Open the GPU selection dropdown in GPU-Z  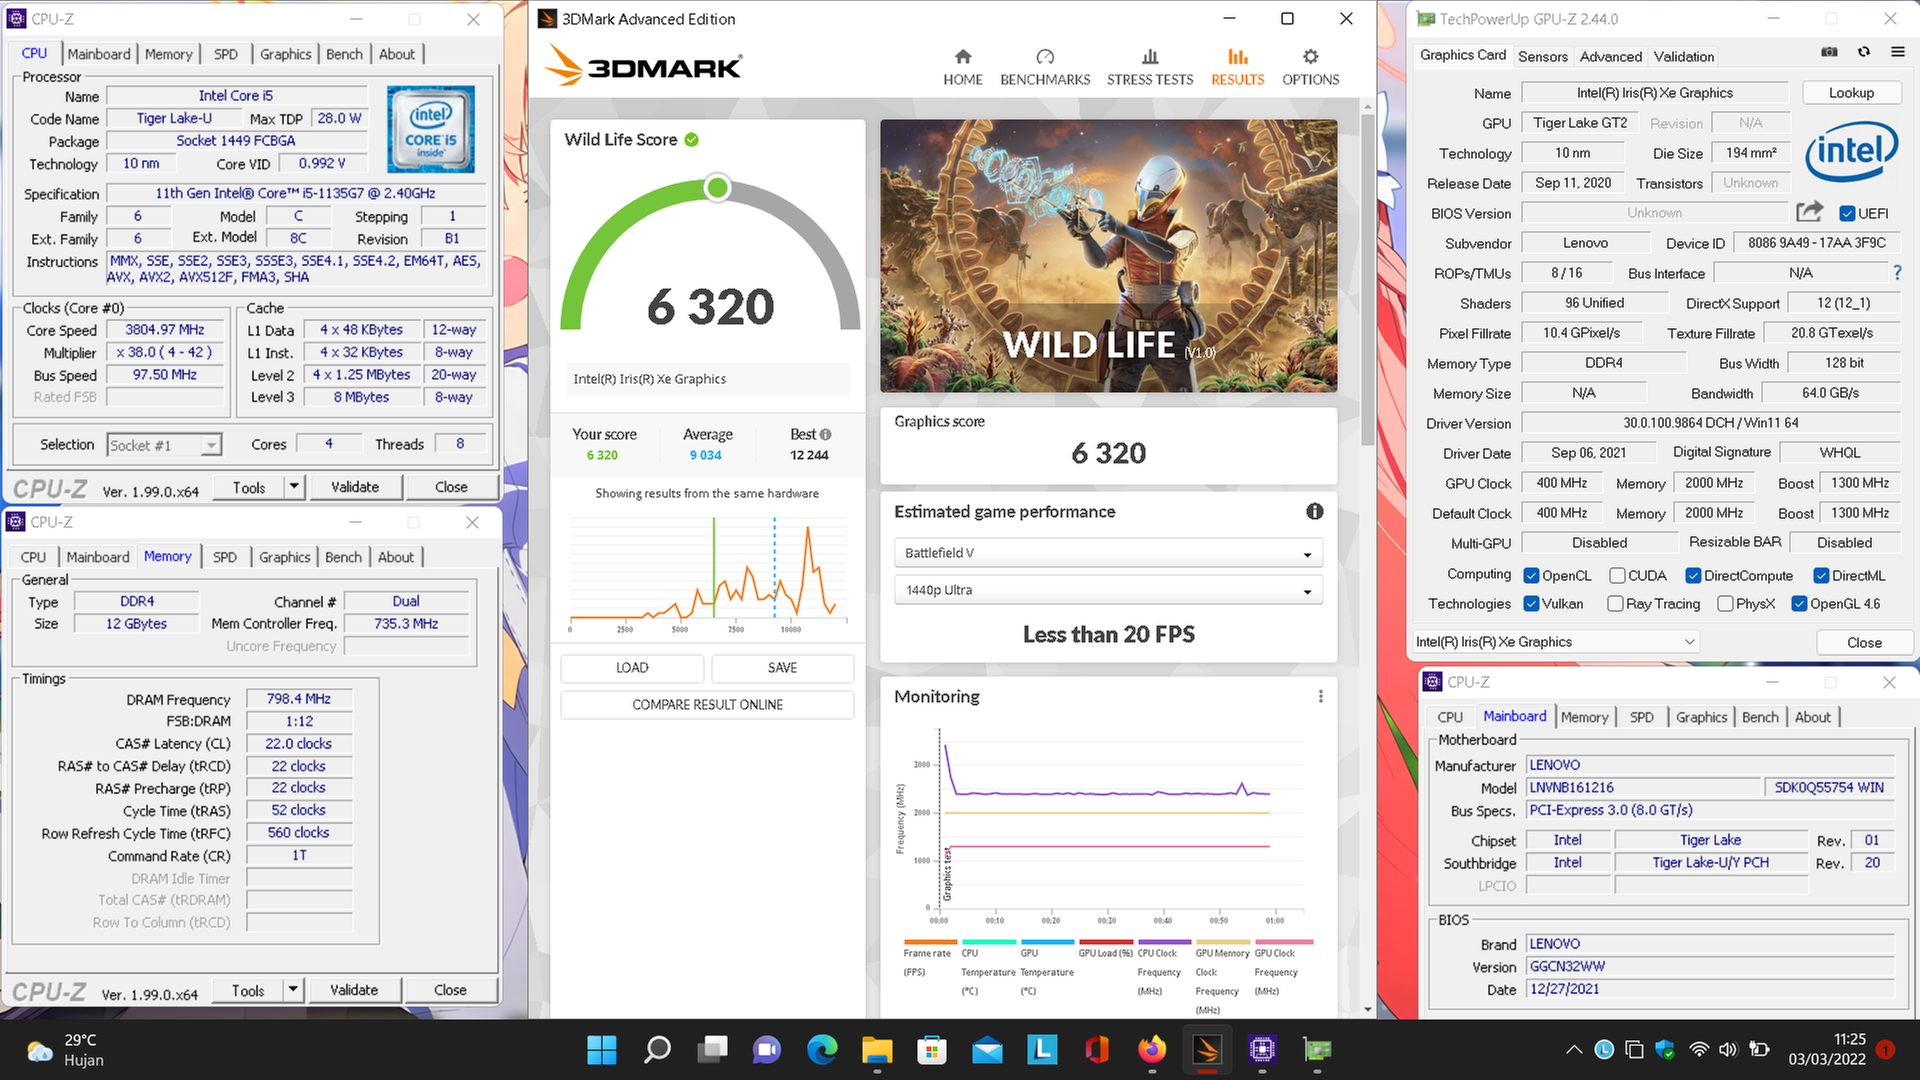1556,642
